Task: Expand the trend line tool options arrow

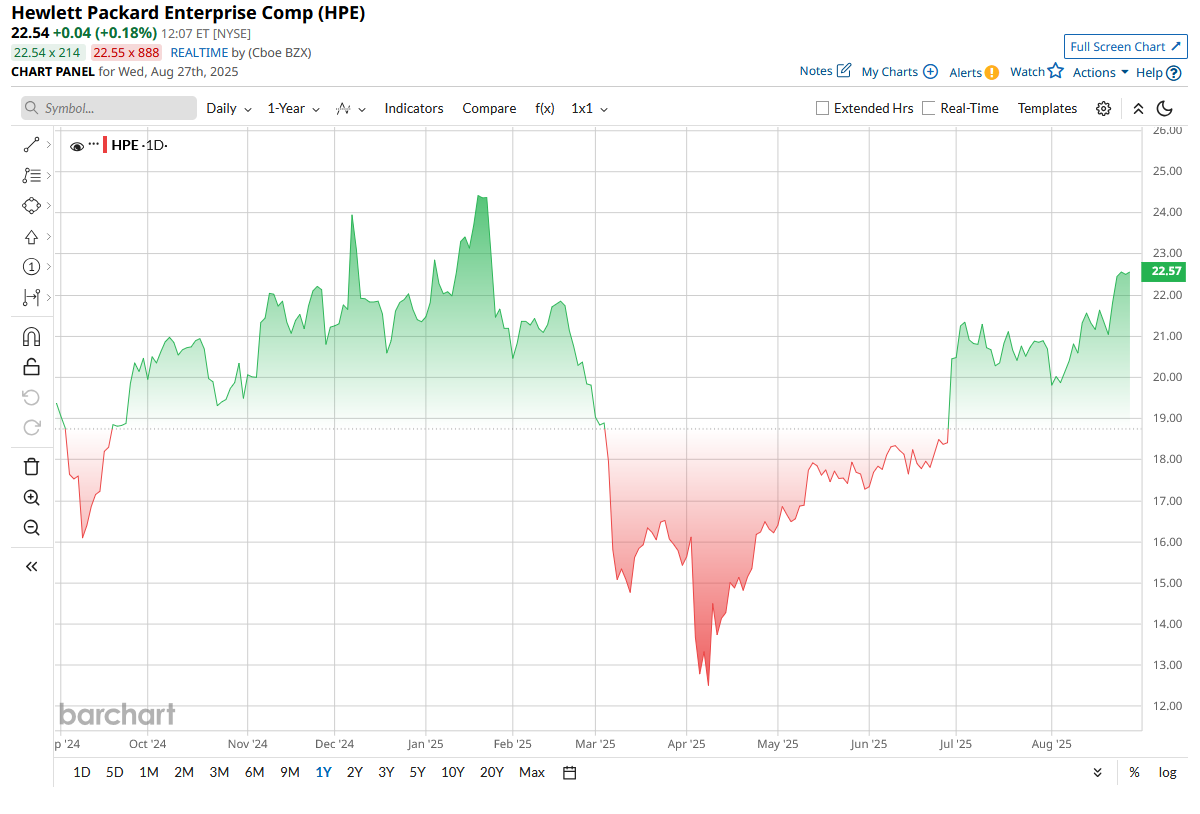Action: tap(48, 145)
